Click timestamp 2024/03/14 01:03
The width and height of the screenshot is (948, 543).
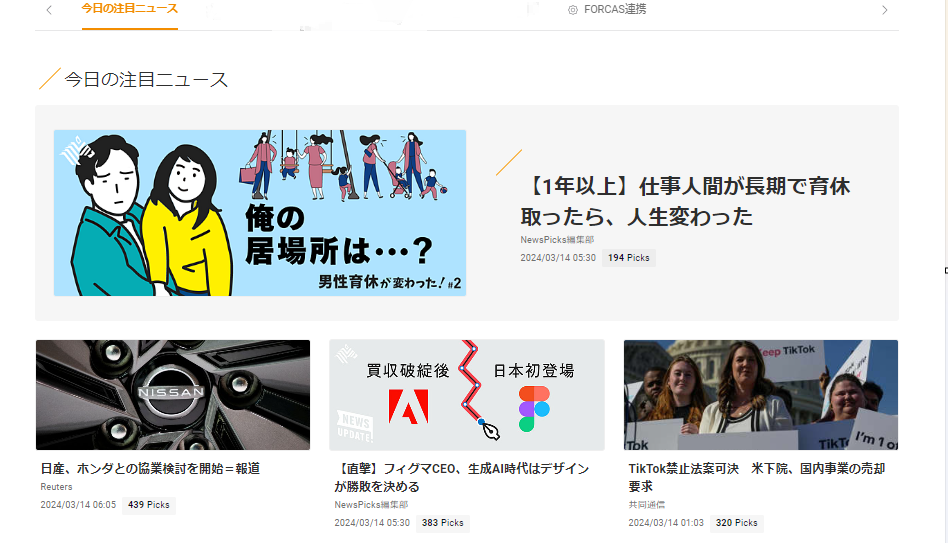pos(666,523)
